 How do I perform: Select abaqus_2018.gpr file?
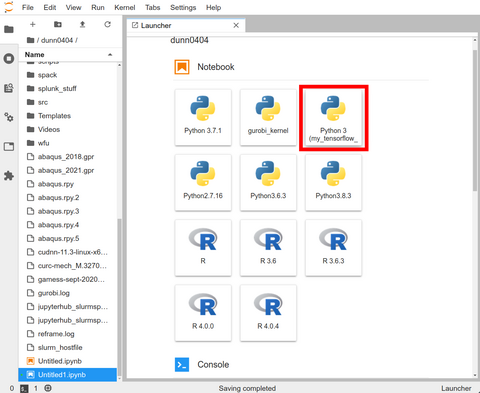(x=68, y=157)
